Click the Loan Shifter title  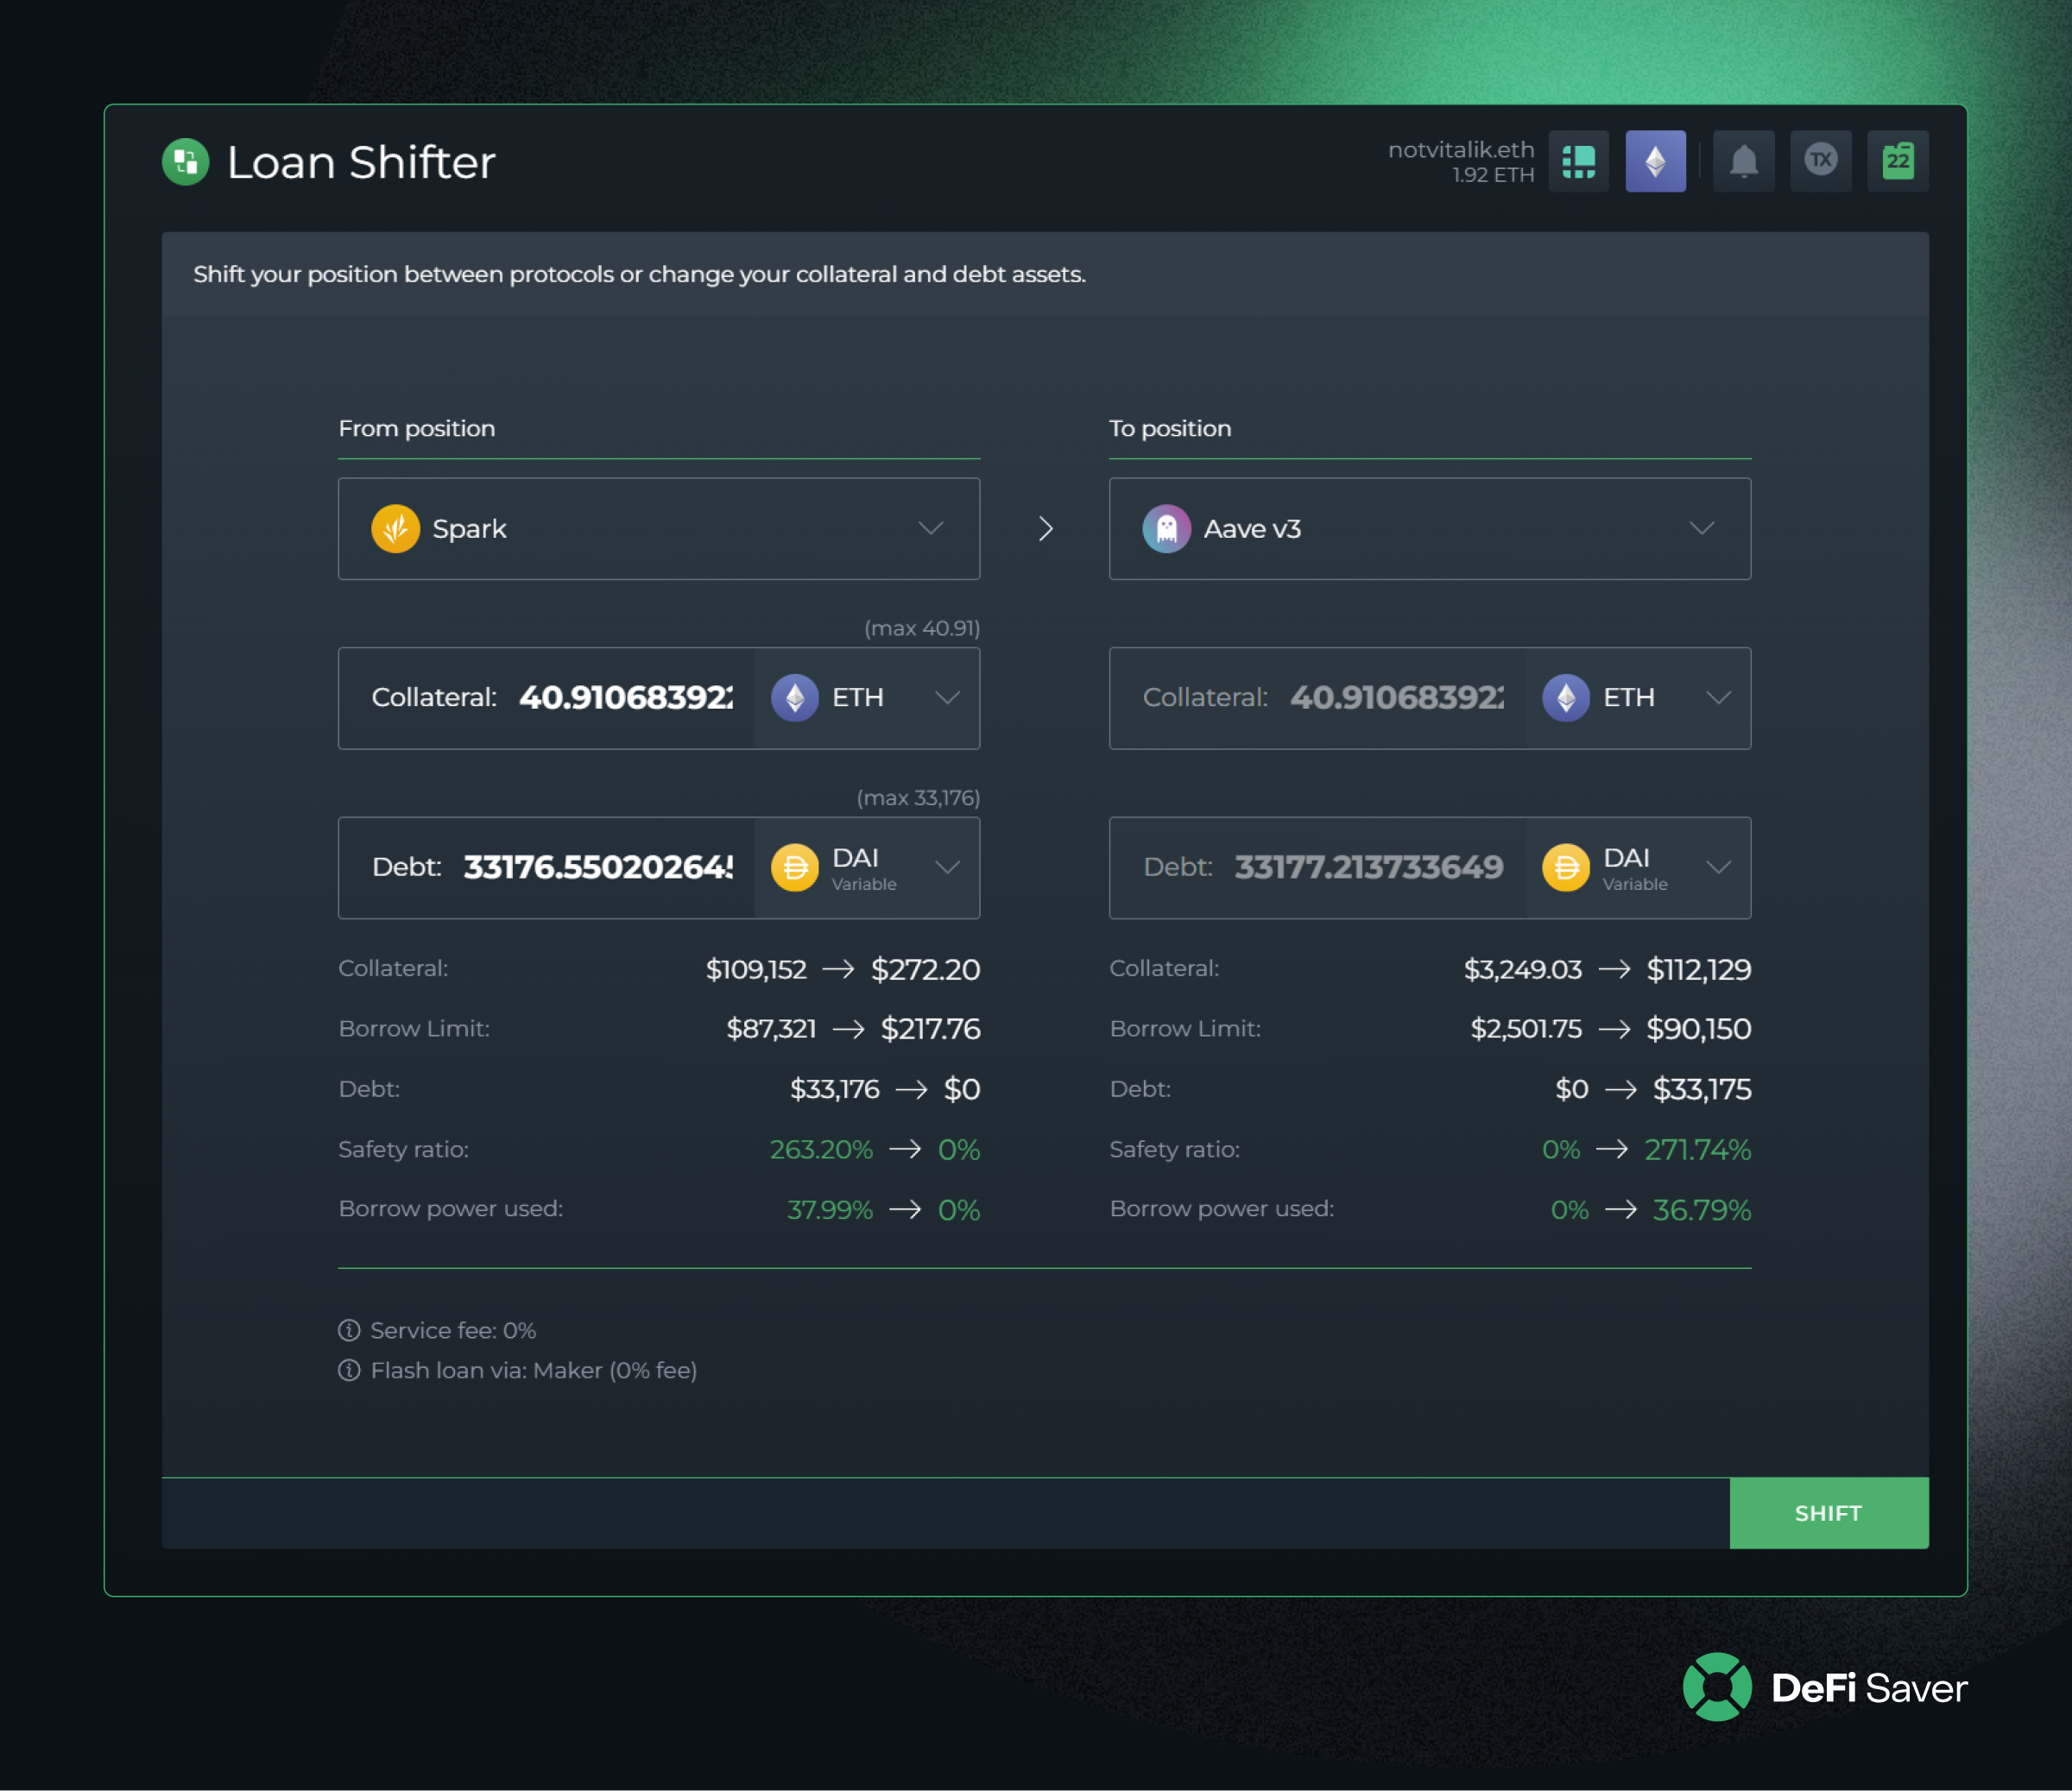click(x=361, y=162)
